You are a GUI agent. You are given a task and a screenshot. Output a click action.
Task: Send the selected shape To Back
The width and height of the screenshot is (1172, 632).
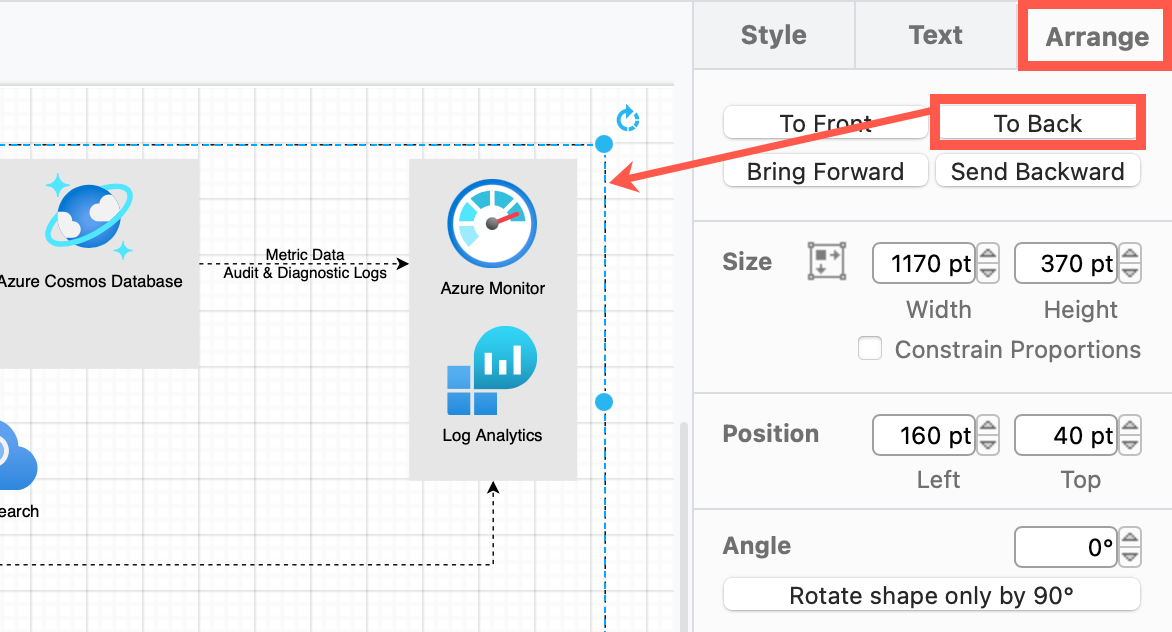pos(1038,122)
